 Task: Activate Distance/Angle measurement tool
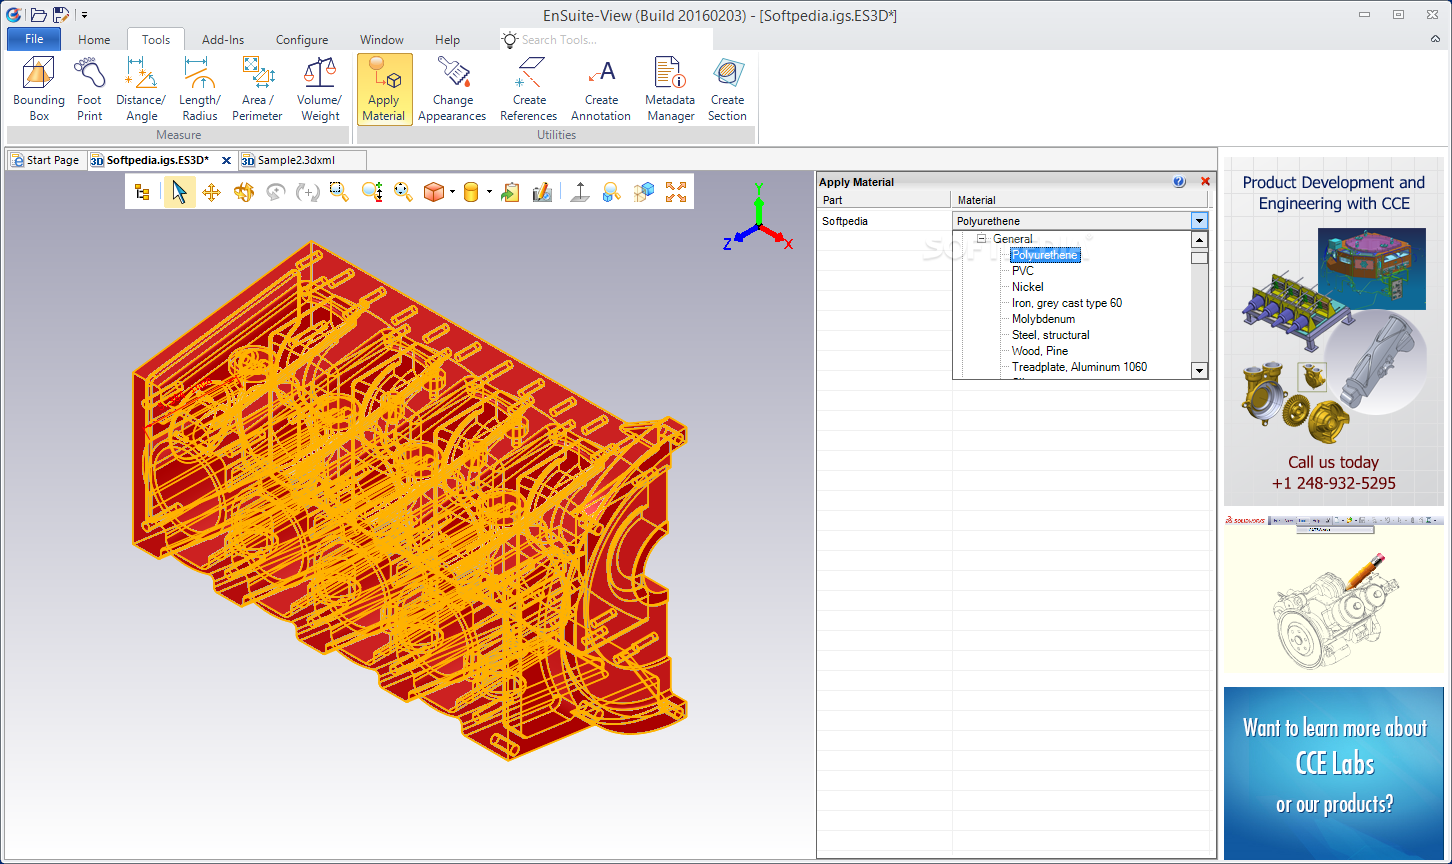click(141, 89)
